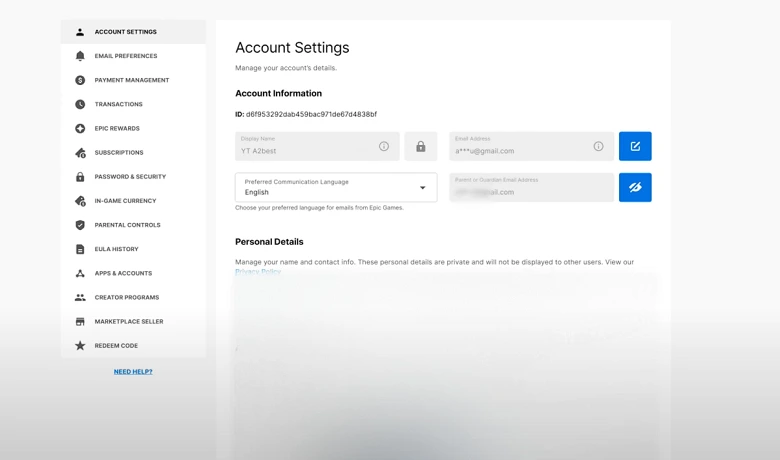Click the info icon in Email Address field
The image size is (780, 460).
click(598, 146)
